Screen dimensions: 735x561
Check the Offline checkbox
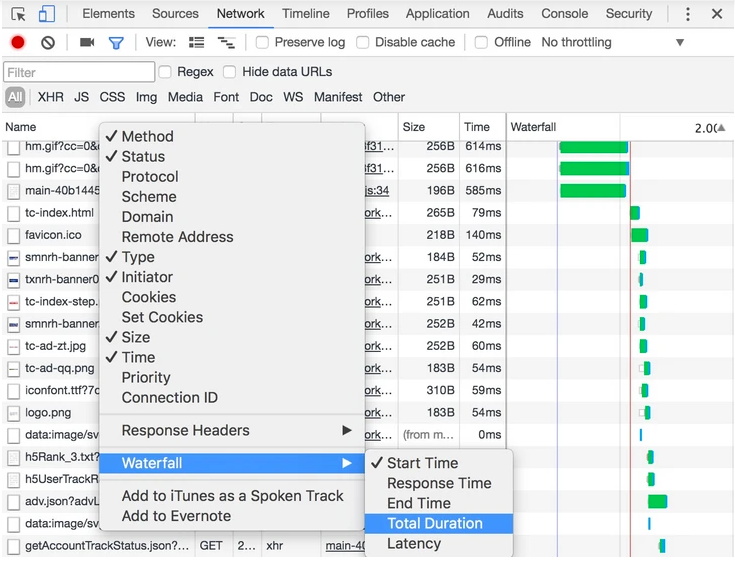[481, 43]
